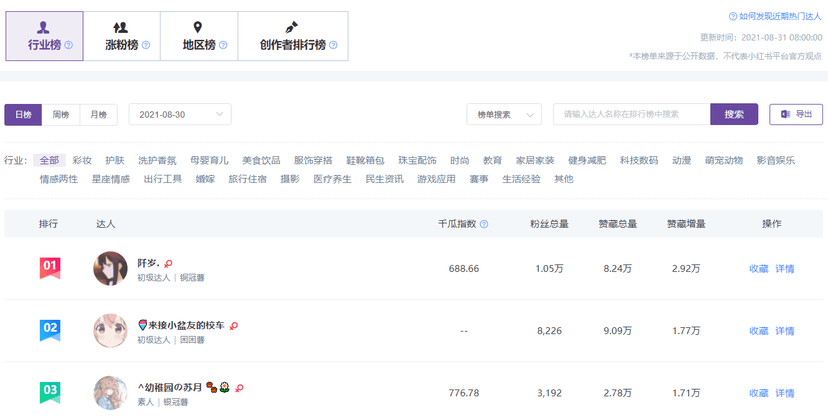Filter by the 美食饮品 industry category

click(x=261, y=160)
